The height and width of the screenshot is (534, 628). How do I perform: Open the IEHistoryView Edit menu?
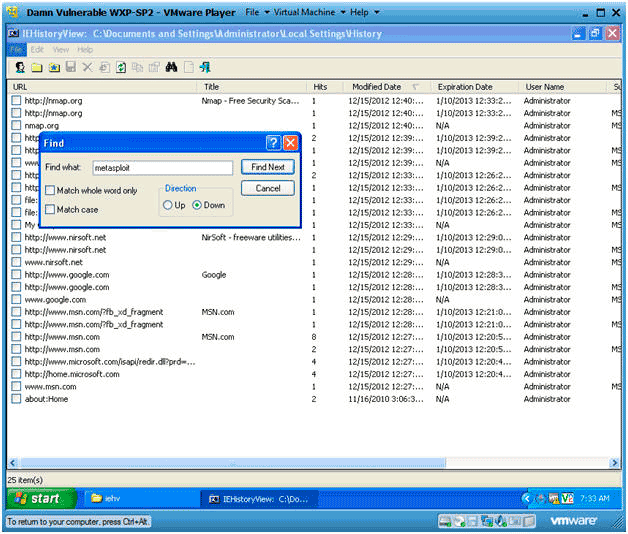click(37, 50)
